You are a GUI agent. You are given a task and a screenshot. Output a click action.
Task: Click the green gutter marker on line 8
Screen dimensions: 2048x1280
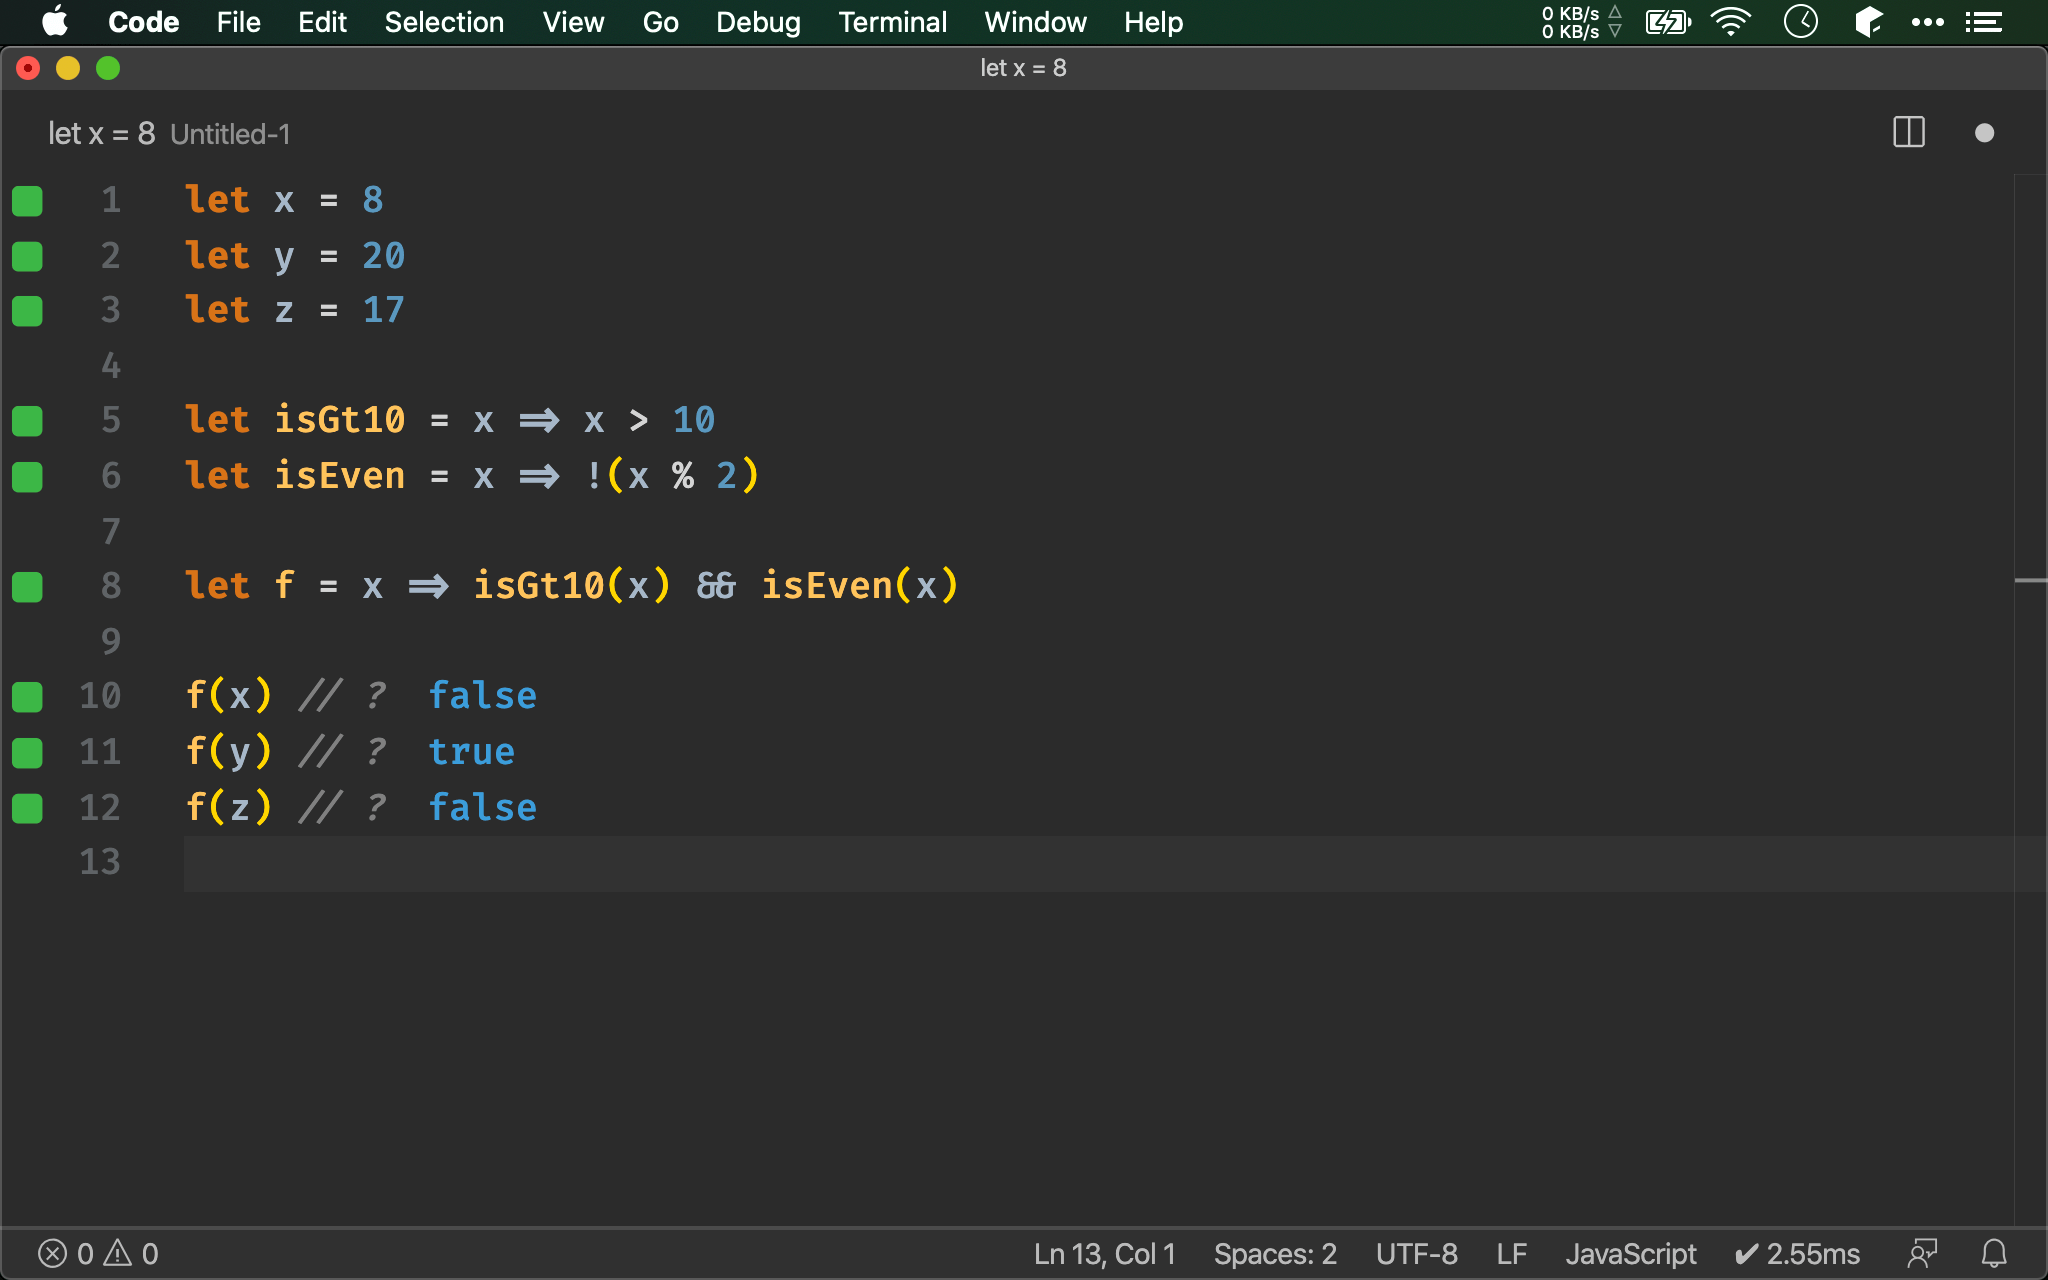pyautogui.click(x=27, y=587)
